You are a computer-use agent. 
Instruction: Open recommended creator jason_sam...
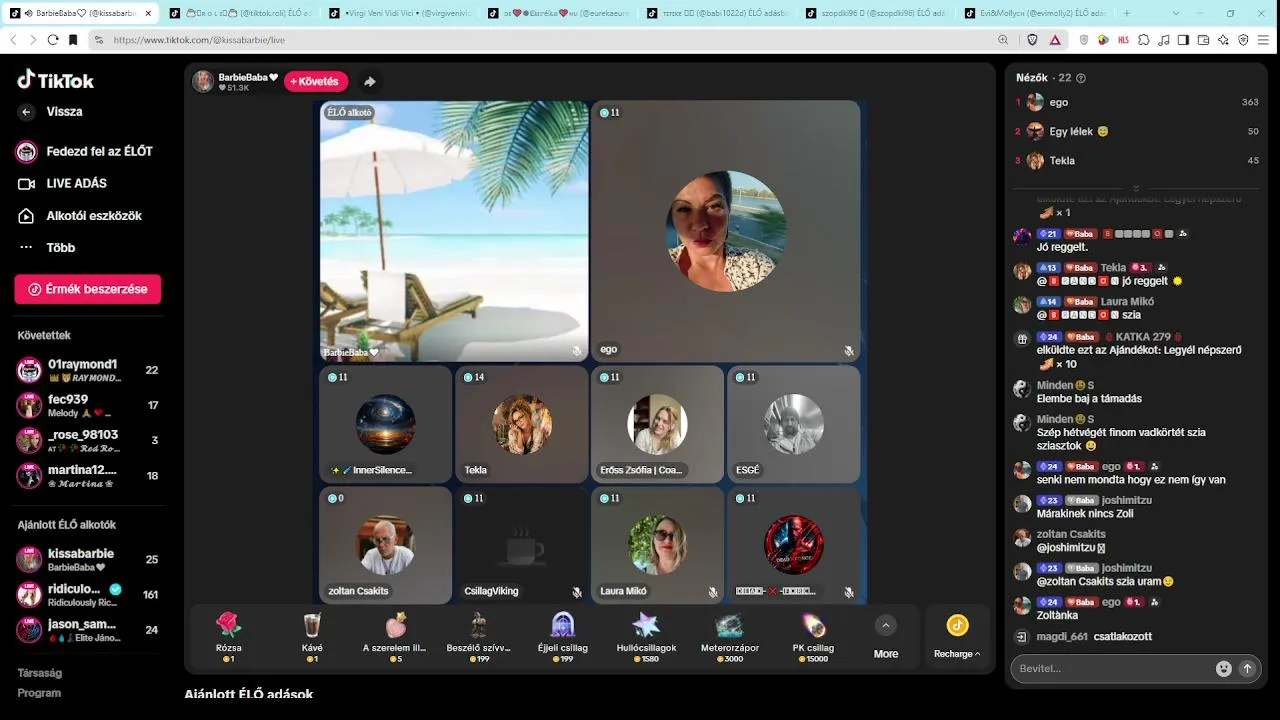pos(88,629)
